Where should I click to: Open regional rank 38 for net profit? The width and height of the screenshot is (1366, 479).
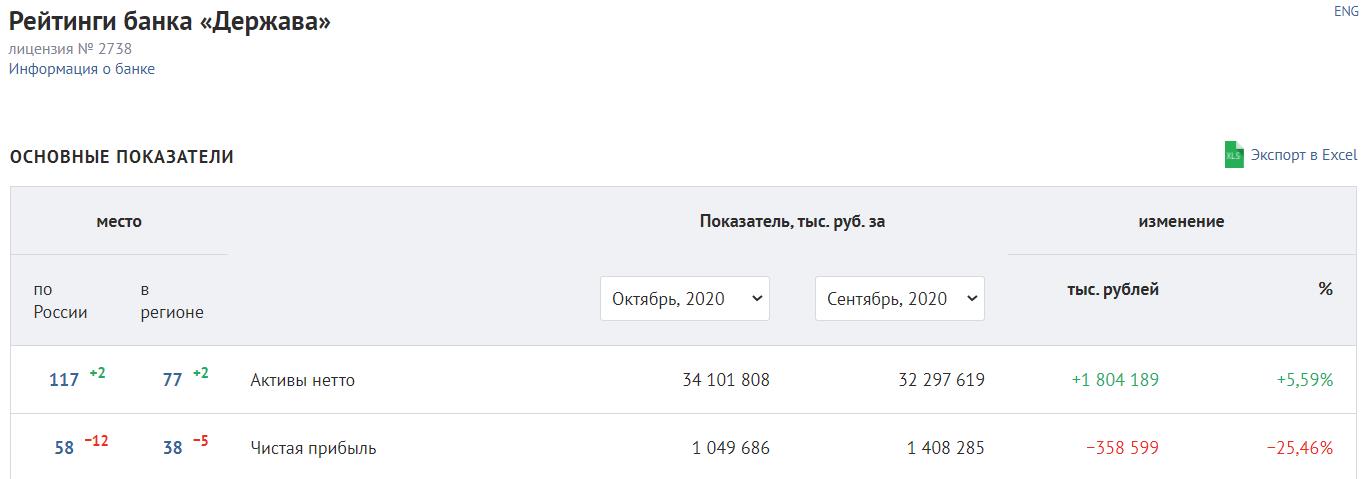coord(172,448)
